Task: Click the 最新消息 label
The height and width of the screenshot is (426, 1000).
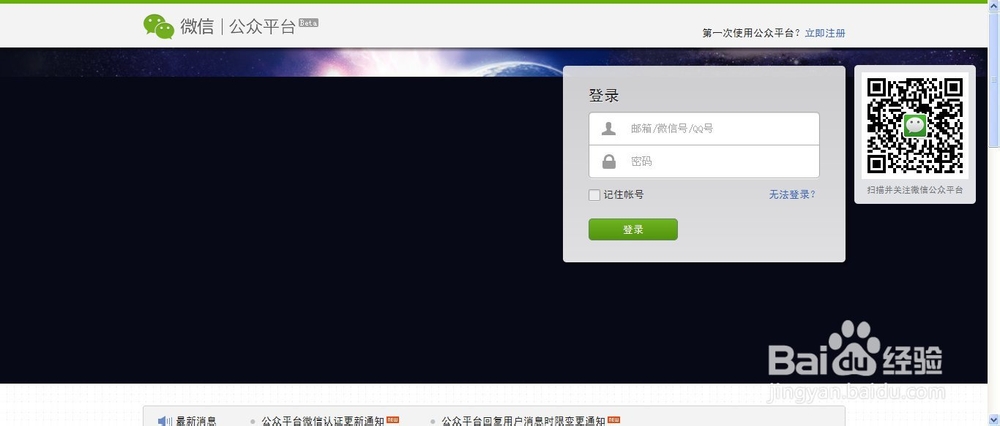Action: pos(196,421)
